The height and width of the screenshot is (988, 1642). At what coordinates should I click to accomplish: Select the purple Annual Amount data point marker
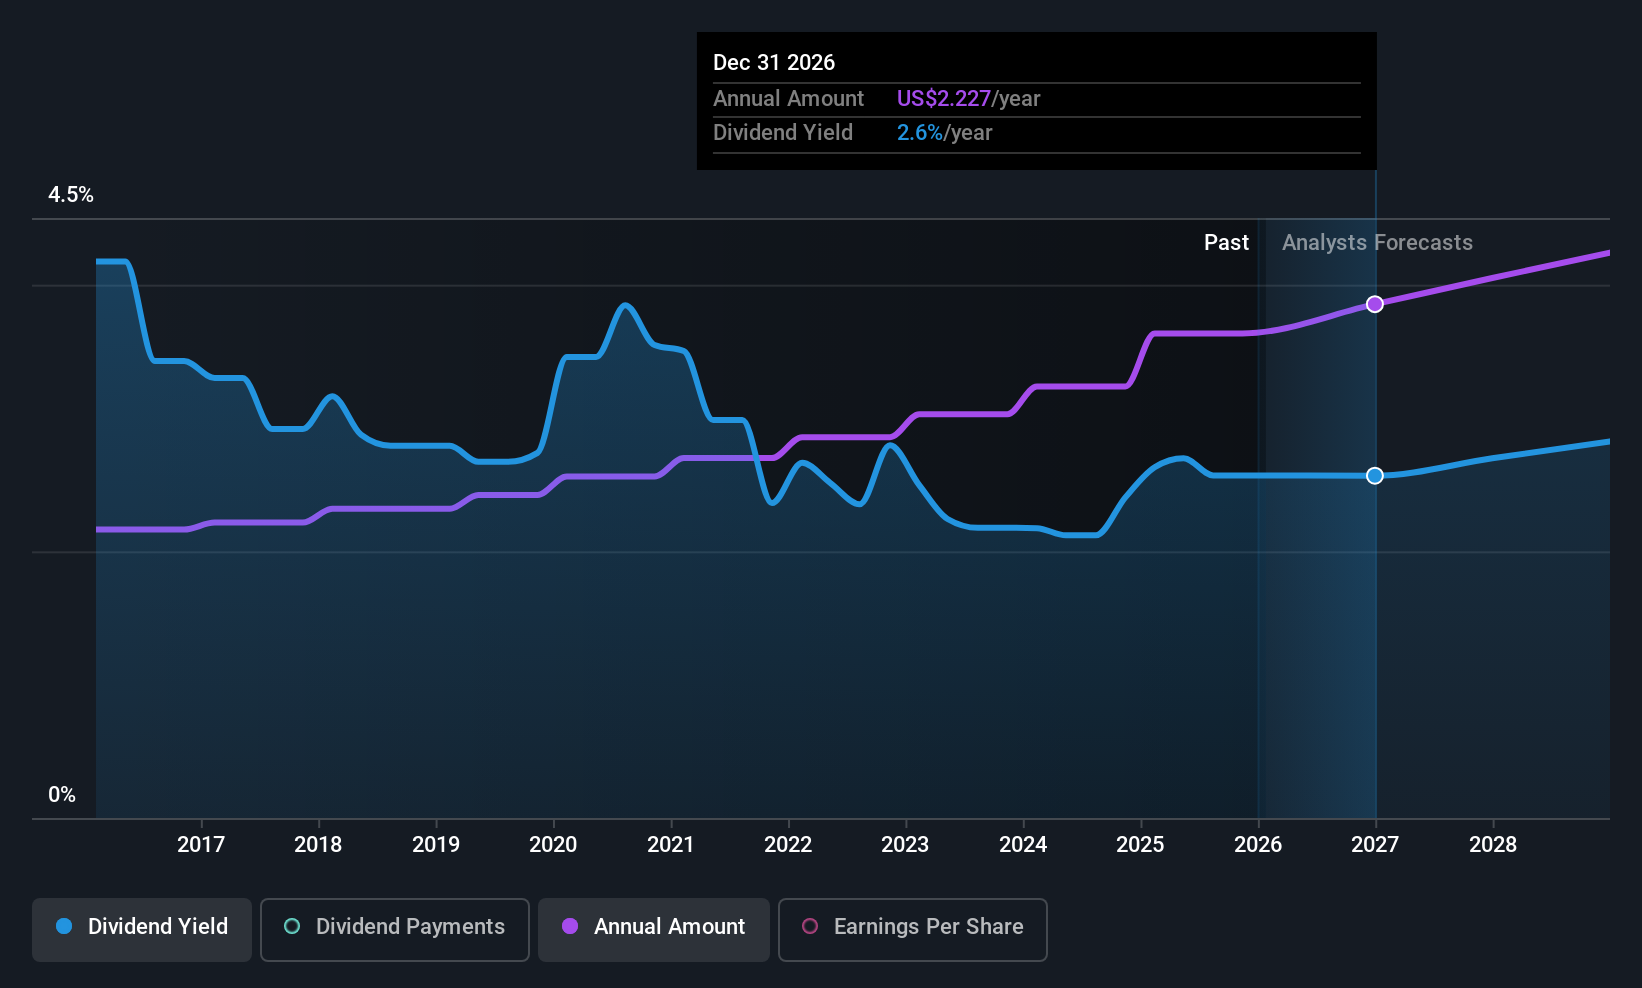pos(1375,304)
